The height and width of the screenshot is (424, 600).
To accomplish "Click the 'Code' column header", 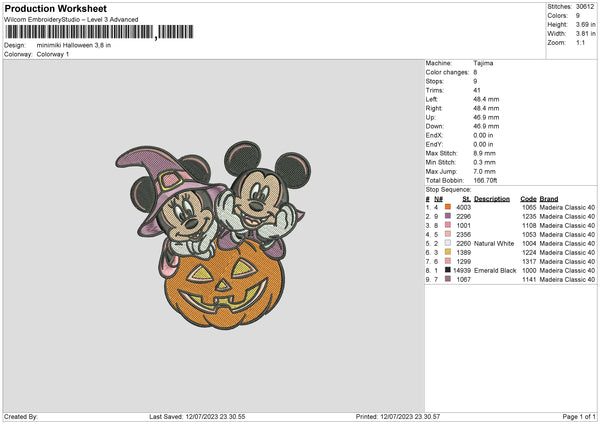I will [x=528, y=199].
